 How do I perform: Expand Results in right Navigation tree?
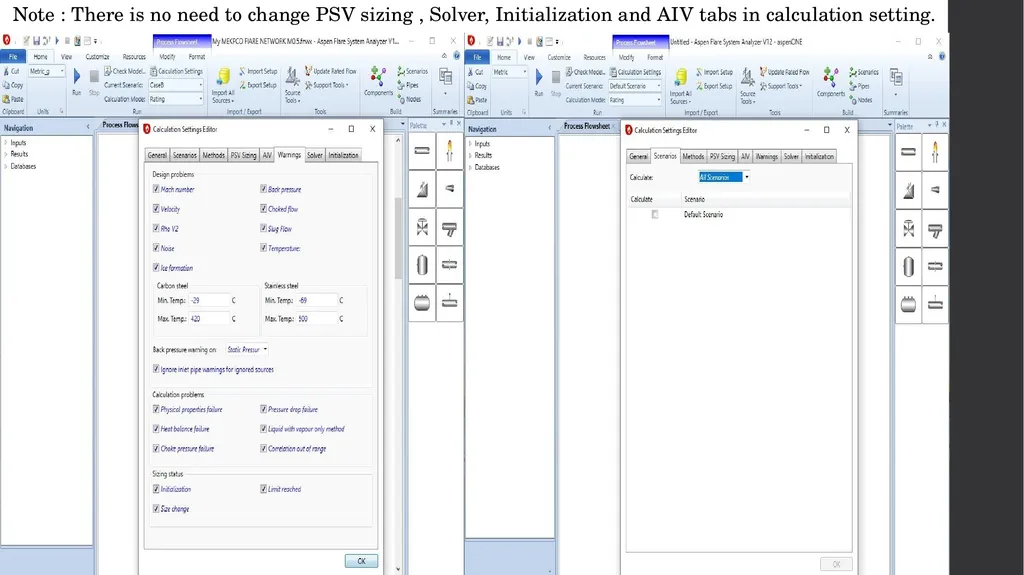tap(470, 156)
